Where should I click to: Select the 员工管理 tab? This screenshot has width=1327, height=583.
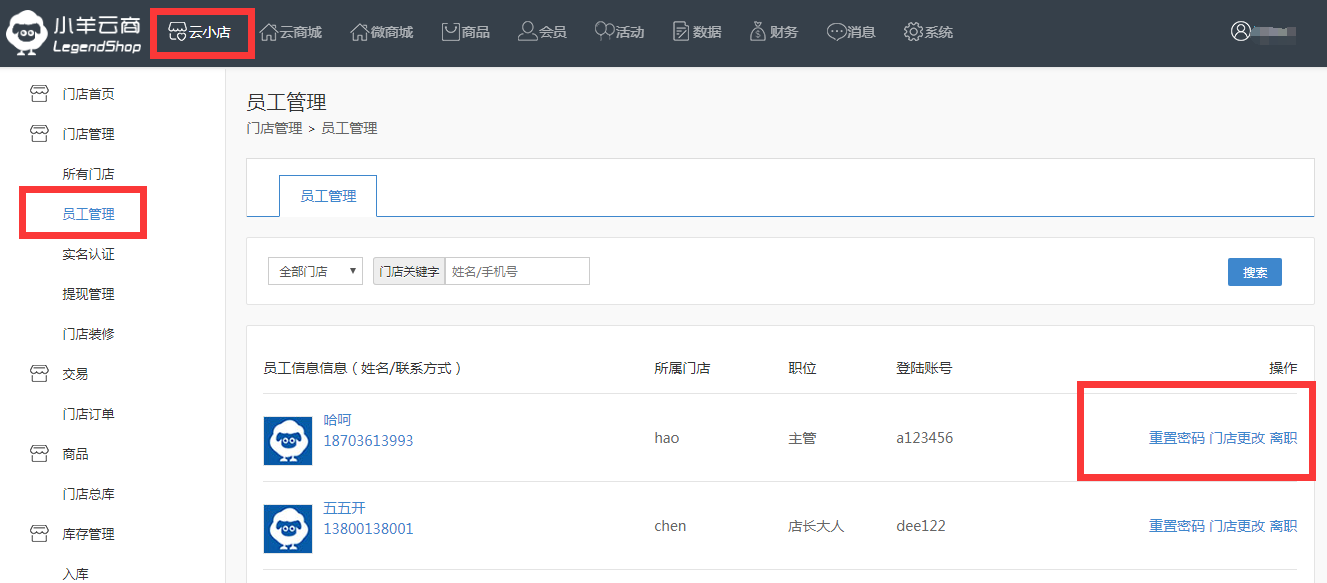pos(328,196)
